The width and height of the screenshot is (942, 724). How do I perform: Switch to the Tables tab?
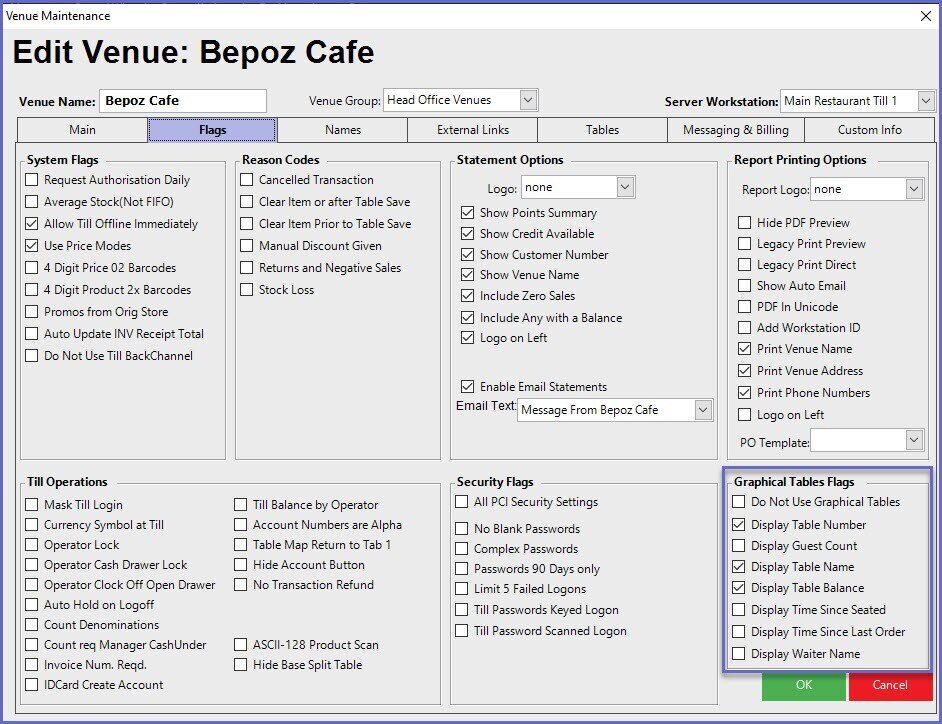coord(602,130)
